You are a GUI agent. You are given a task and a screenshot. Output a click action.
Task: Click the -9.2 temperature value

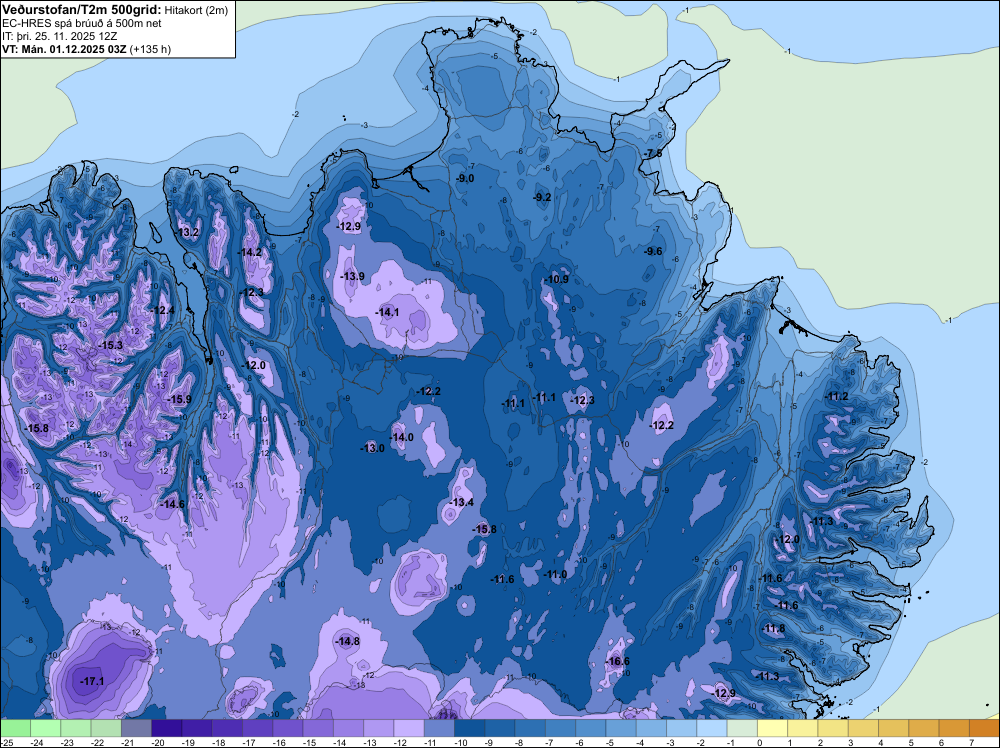coord(542,197)
